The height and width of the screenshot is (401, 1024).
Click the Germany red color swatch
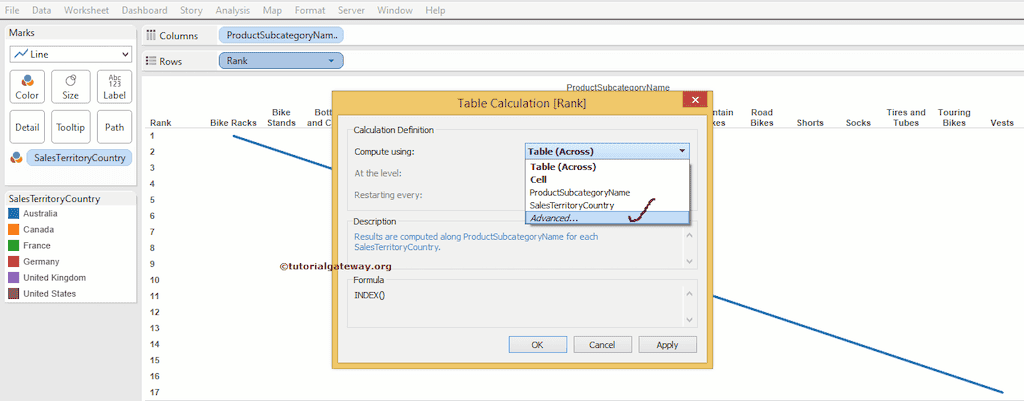(13, 262)
